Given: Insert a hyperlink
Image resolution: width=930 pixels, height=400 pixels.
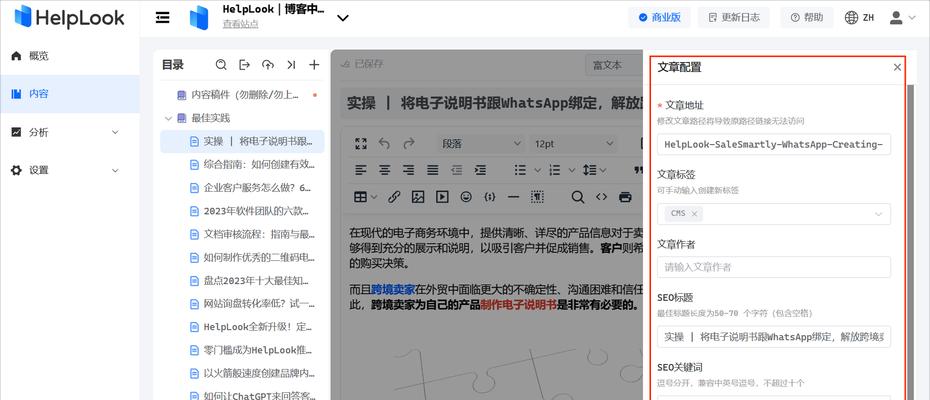Looking at the screenshot, I should [x=394, y=197].
